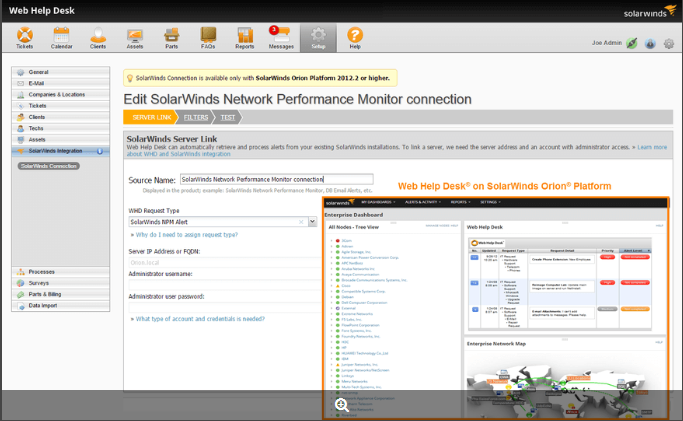The image size is (683, 421).
Task: Open the Setup gear toolbar icon
Action: point(318,37)
